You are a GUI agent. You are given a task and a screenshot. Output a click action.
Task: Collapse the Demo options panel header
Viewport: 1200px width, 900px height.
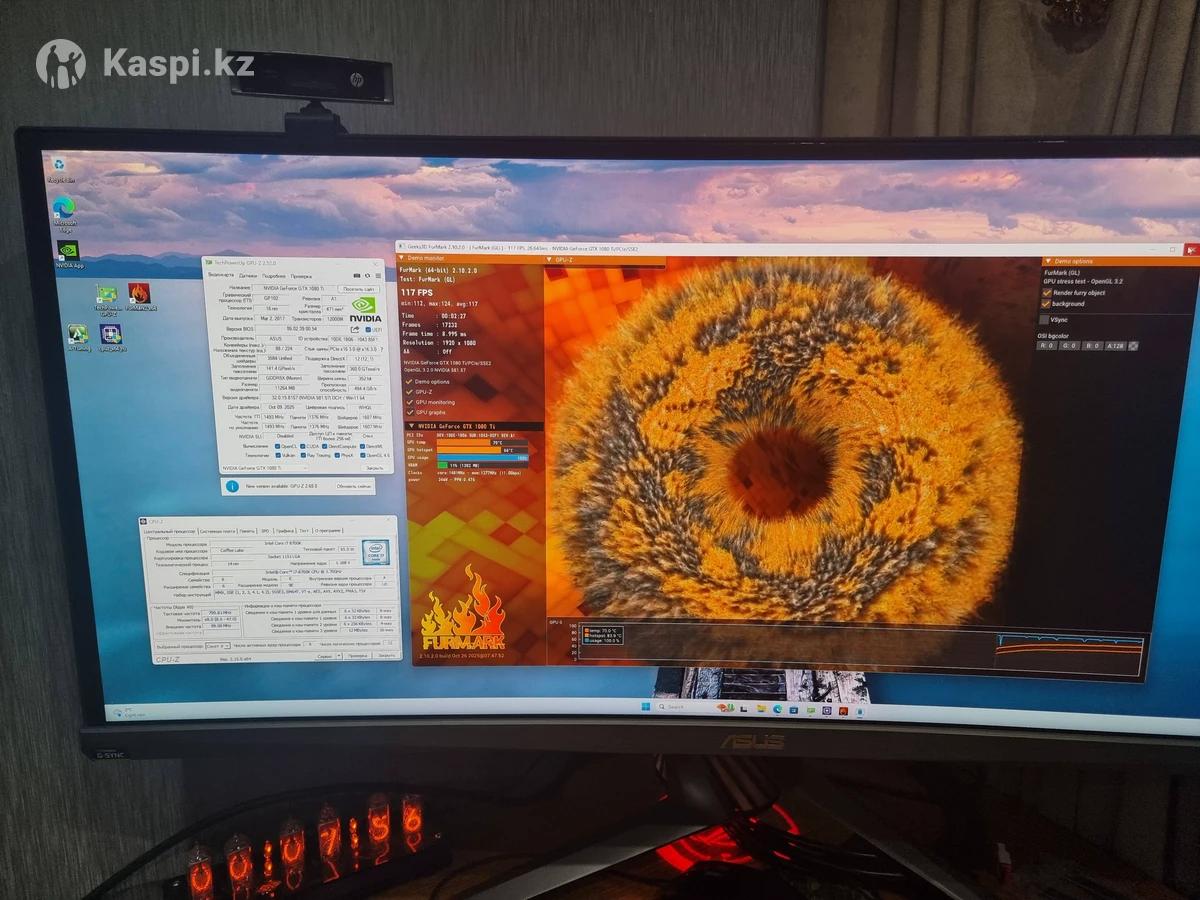pos(1047,261)
